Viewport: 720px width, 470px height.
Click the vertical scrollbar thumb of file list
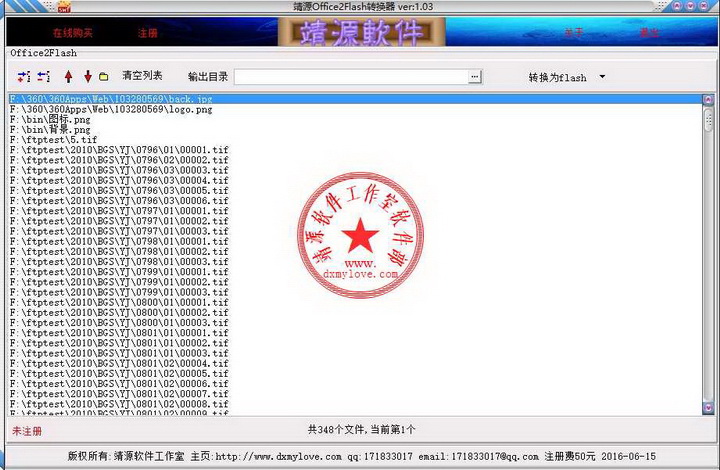pyautogui.click(x=708, y=119)
